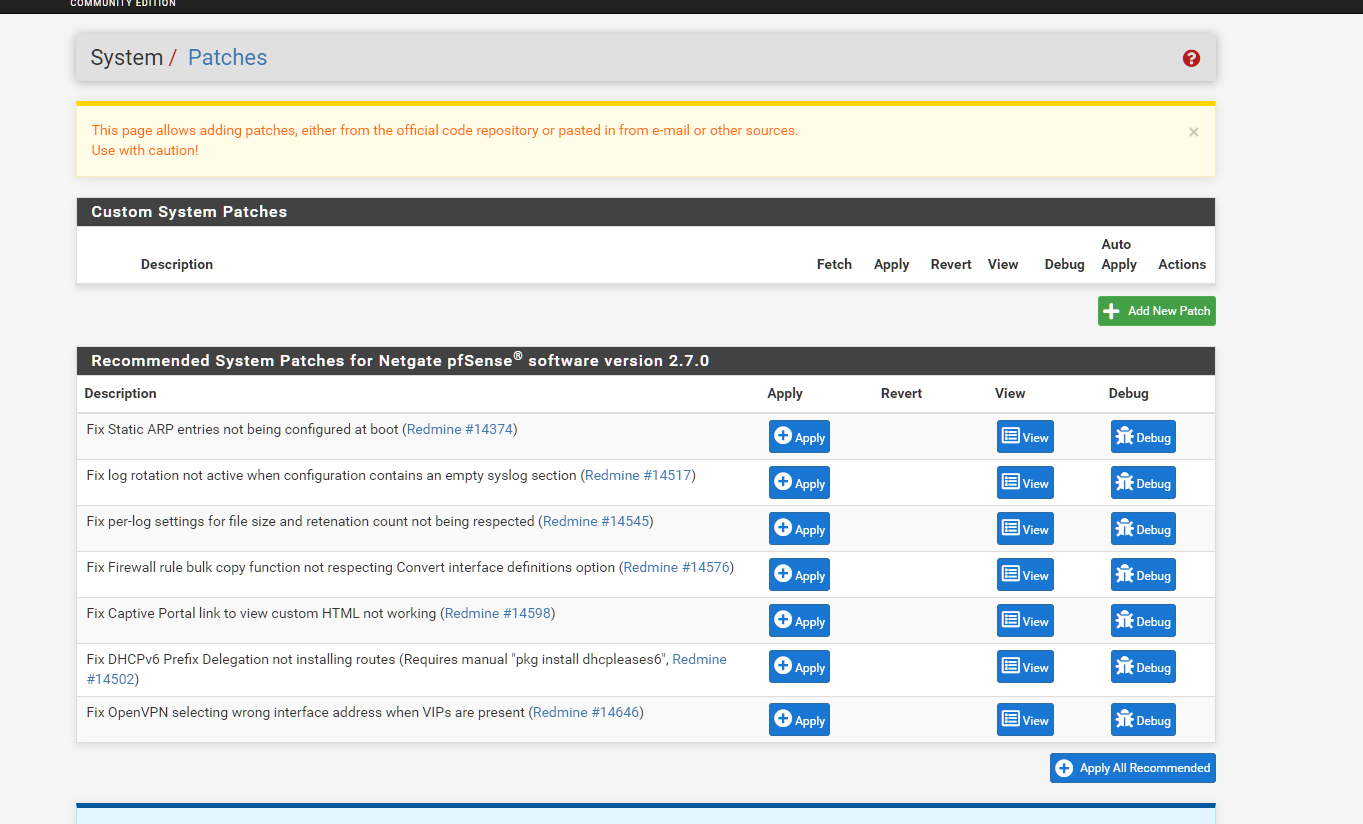
Task: Apply the DHCPv6 Prefix Delegation patch
Action: click(x=799, y=667)
